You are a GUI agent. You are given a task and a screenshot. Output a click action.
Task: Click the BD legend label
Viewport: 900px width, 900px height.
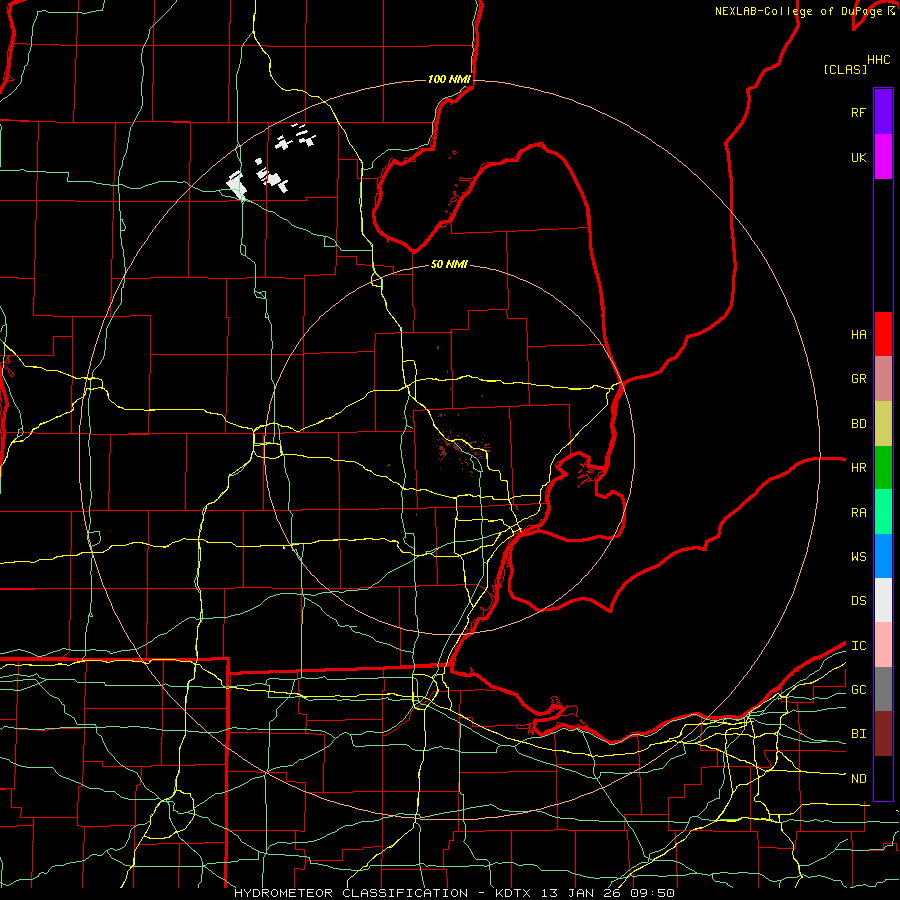pyautogui.click(x=858, y=424)
